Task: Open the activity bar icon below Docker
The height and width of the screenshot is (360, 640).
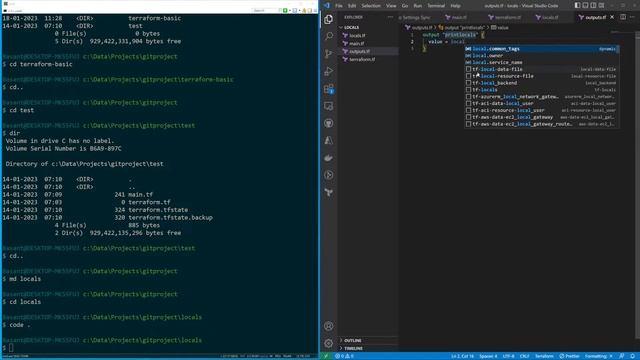Action: click(x=329, y=175)
